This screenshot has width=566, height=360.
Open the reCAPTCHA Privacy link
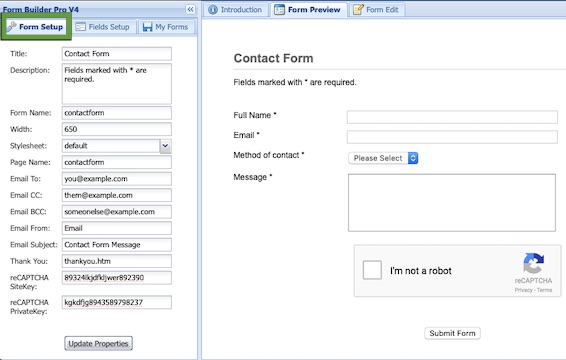523,290
